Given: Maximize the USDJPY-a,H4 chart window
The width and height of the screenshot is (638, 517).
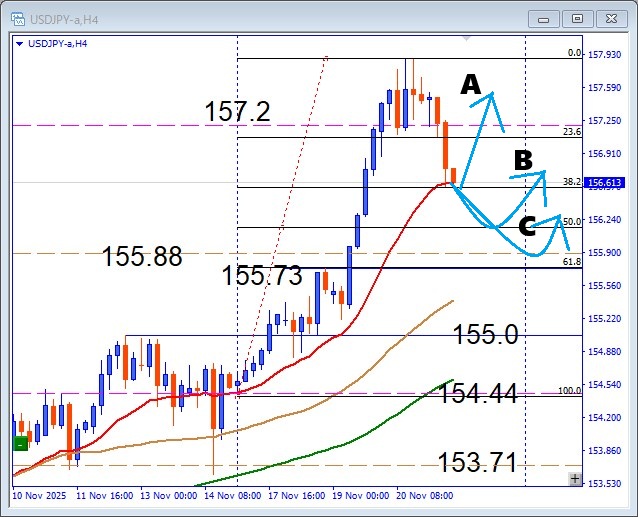Looking at the screenshot, I should (577, 18).
